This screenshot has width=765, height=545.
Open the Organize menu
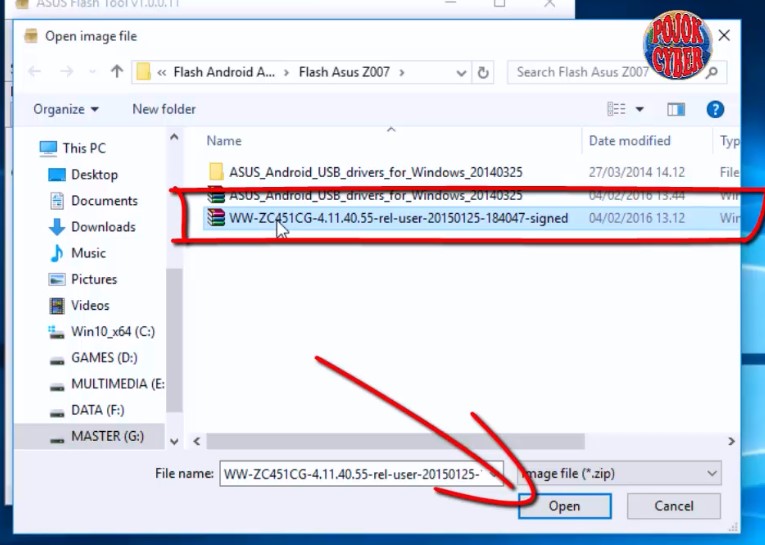click(66, 109)
